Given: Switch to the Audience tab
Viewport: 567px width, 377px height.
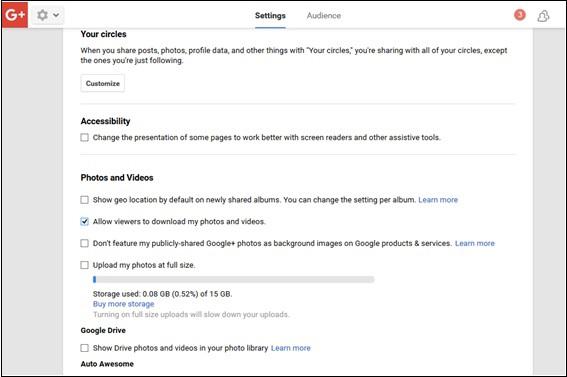Looking at the screenshot, I should 324,16.
